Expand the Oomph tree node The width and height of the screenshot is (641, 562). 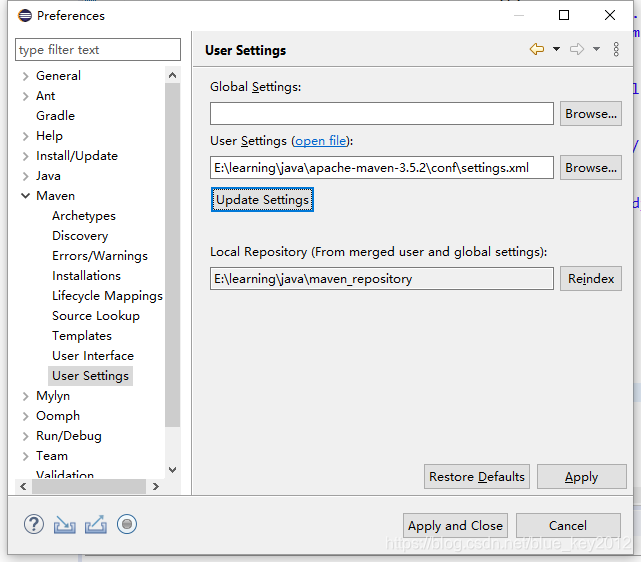pos(25,416)
